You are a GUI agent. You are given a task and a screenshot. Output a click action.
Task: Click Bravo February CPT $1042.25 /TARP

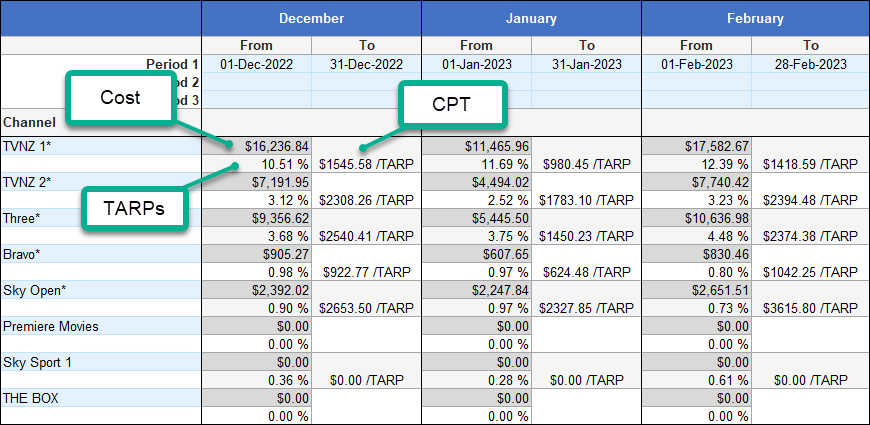coord(811,272)
